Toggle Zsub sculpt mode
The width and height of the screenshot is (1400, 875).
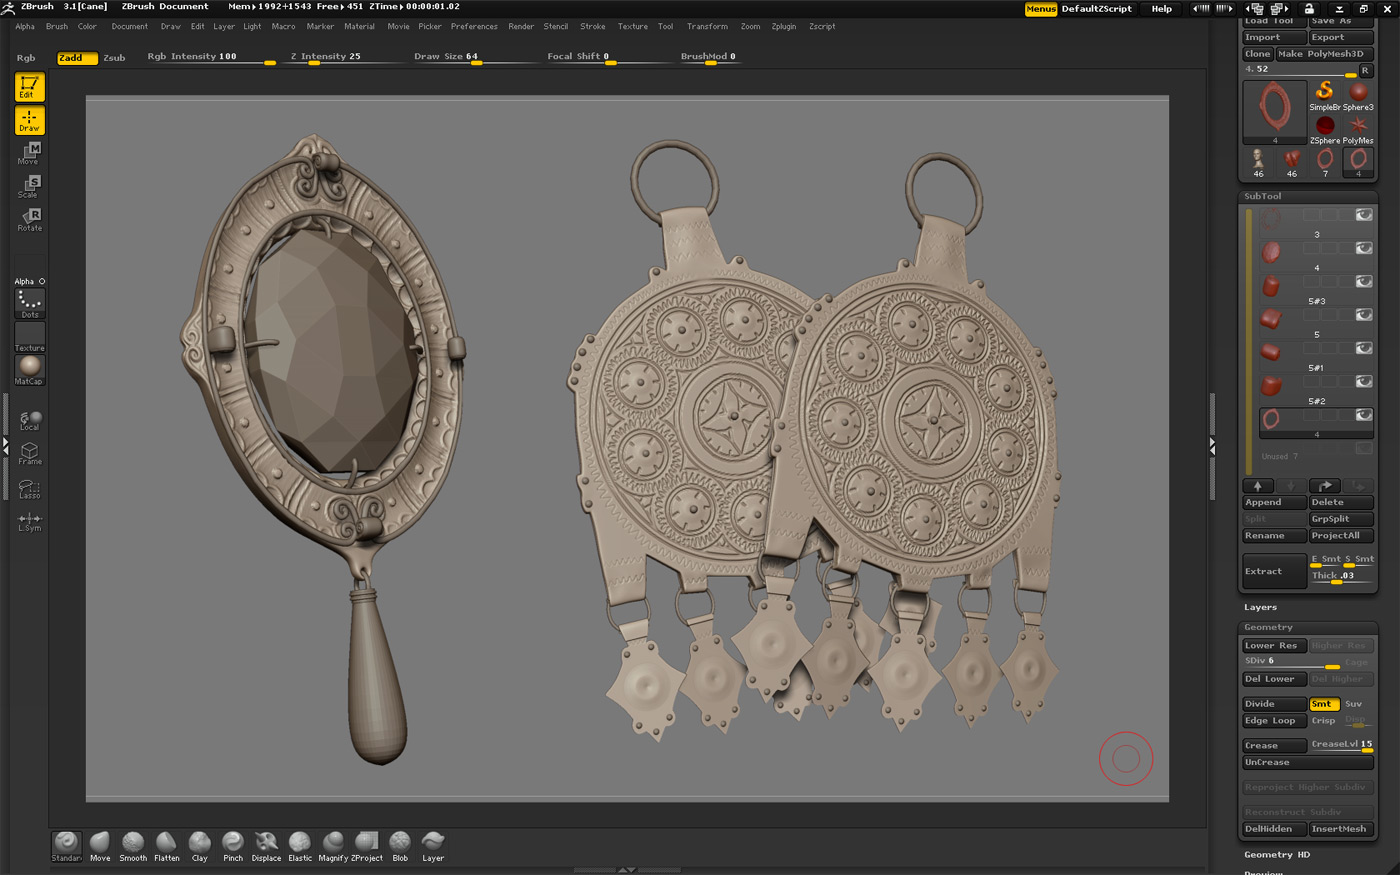pyautogui.click(x=114, y=58)
